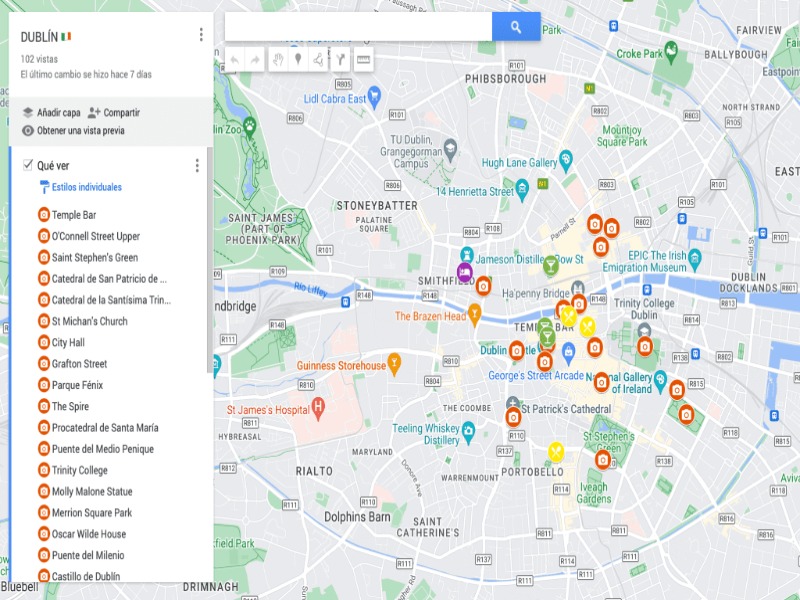
Task: Click inside the map search box
Action: [358, 27]
